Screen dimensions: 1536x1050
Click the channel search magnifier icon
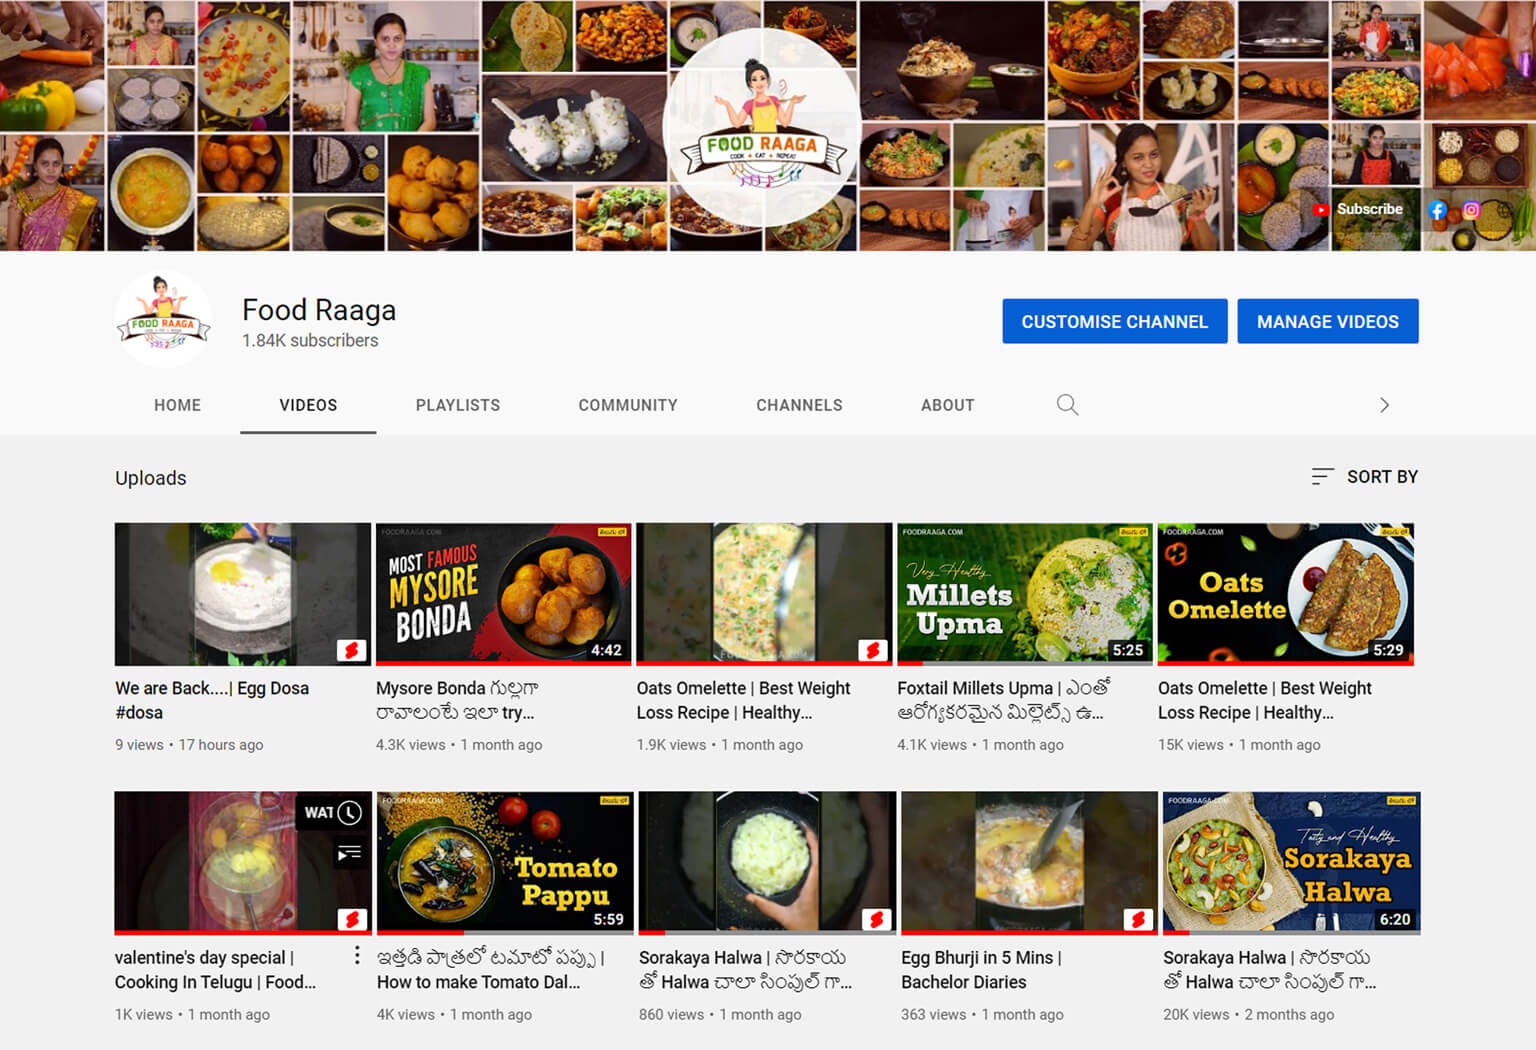tap(1067, 405)
